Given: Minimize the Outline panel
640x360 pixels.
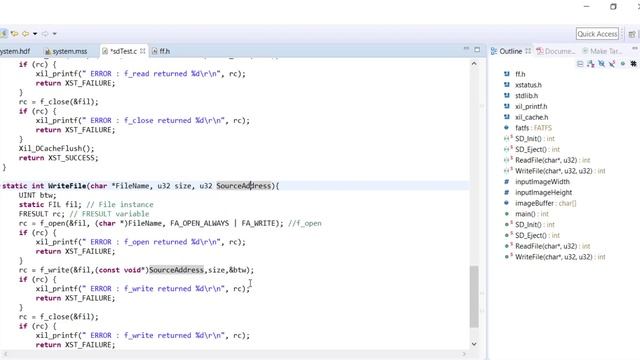Looking at the screenshot, I should (635, 49).
